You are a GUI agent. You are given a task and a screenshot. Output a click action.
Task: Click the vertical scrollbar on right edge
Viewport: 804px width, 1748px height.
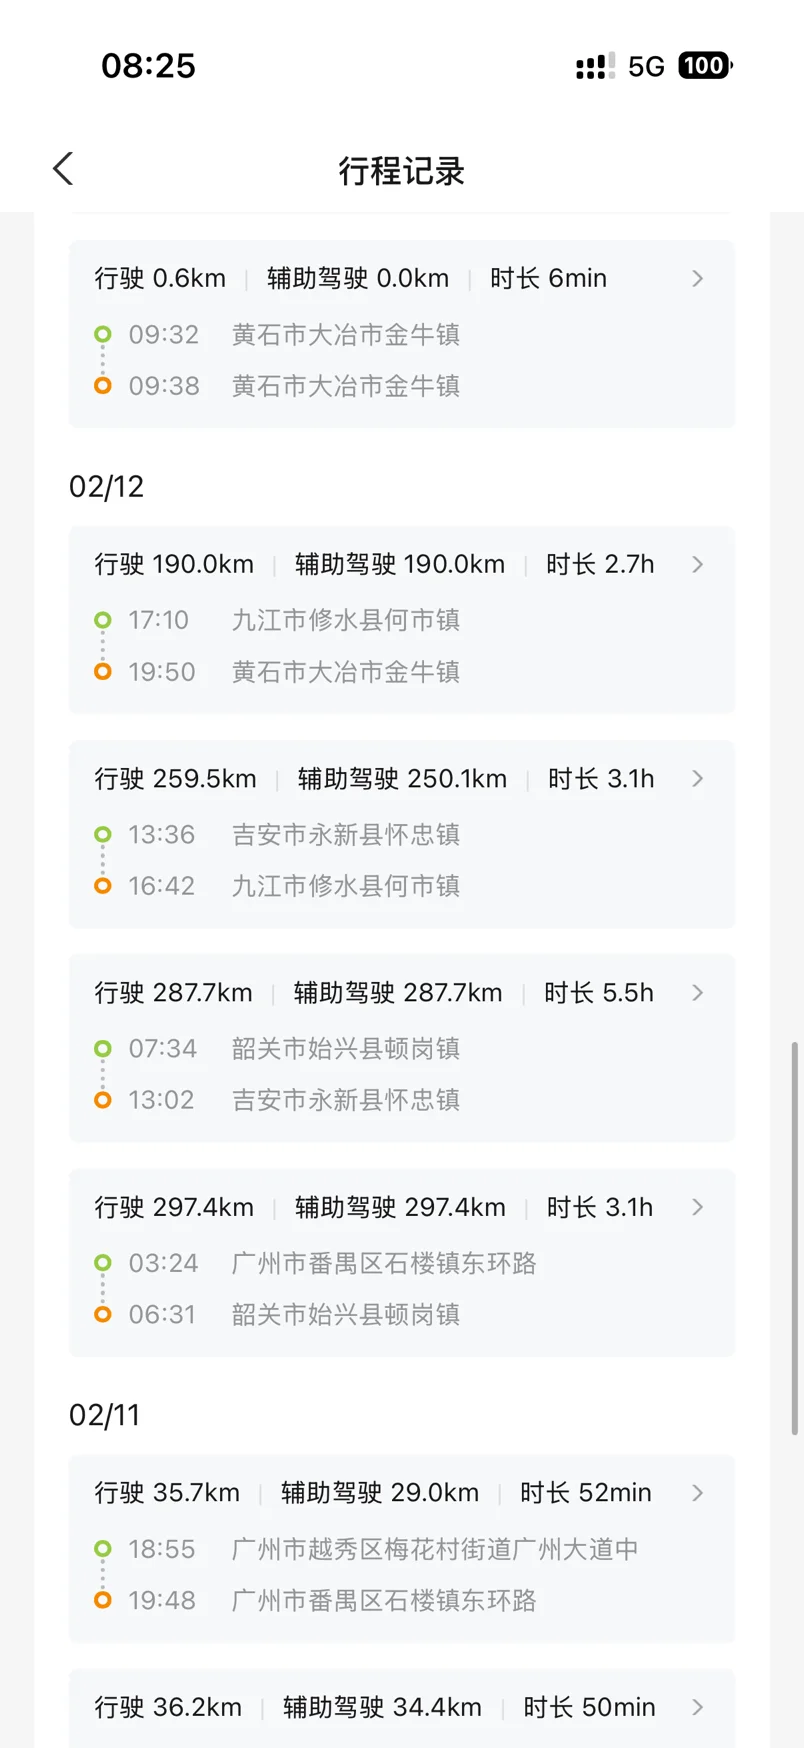(x=795, y=1238)
